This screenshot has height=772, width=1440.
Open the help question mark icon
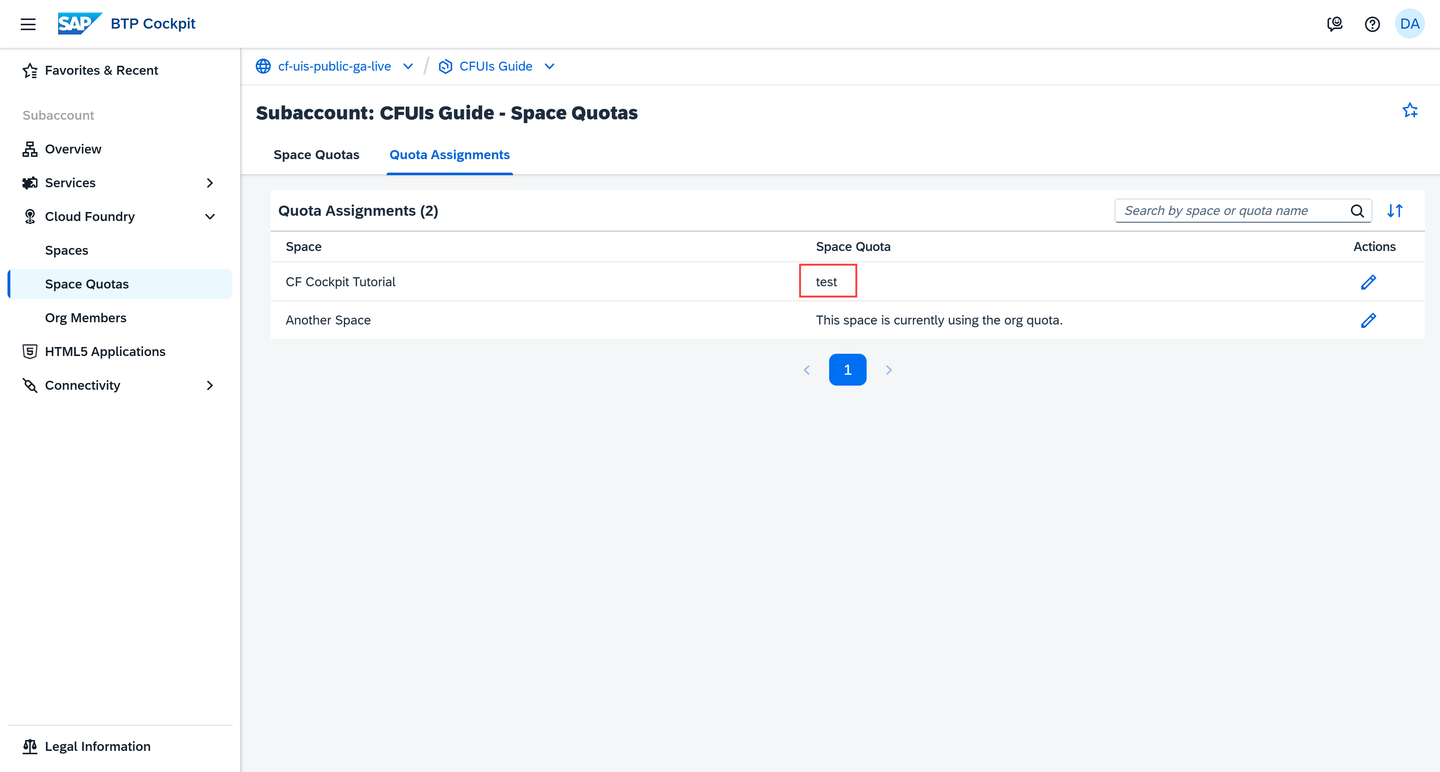[x=1372, y=24]
